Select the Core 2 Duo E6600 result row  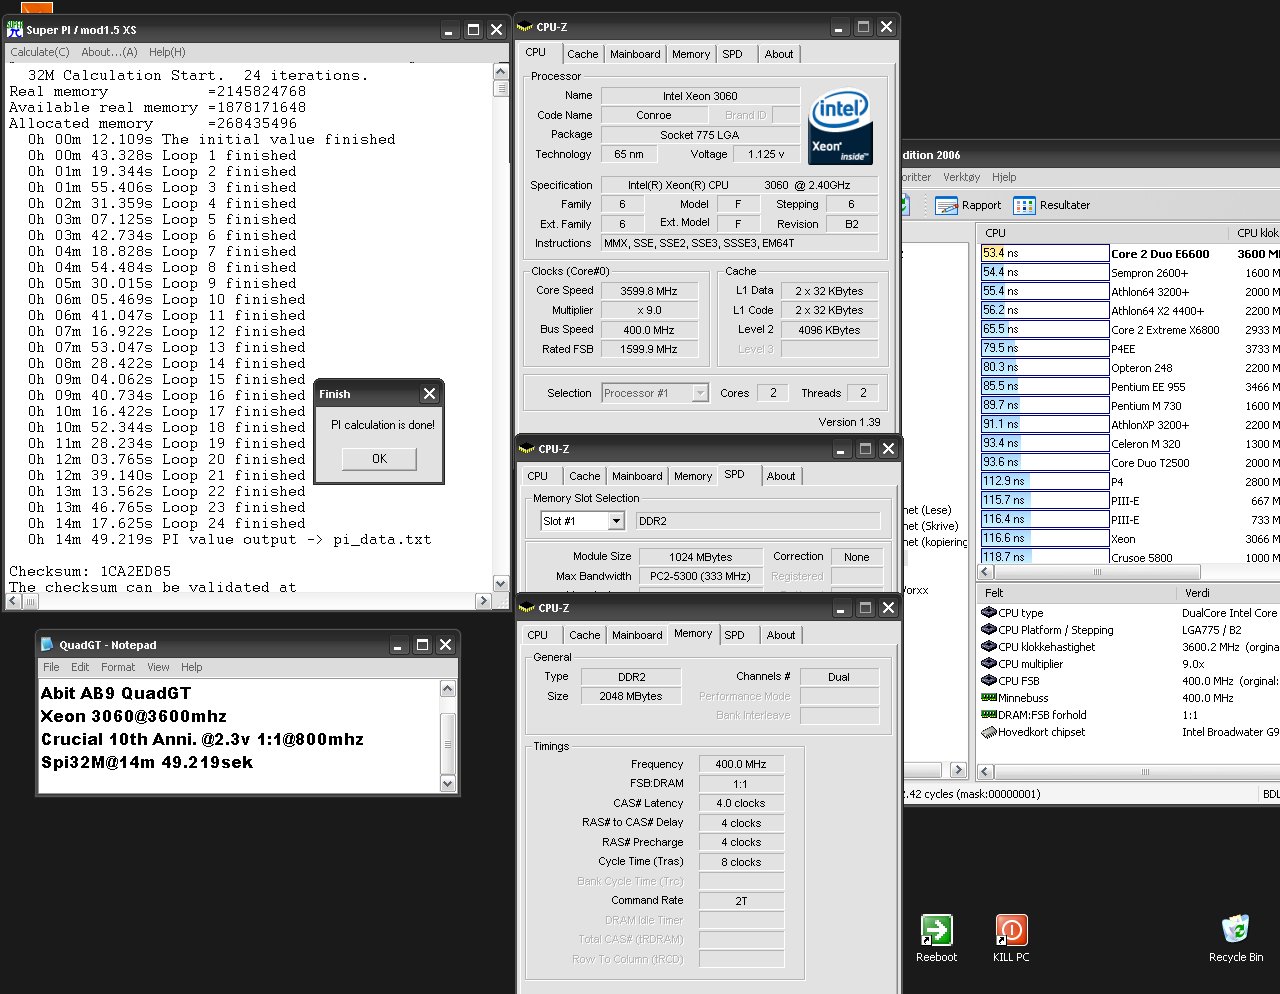pos(1130,254)
